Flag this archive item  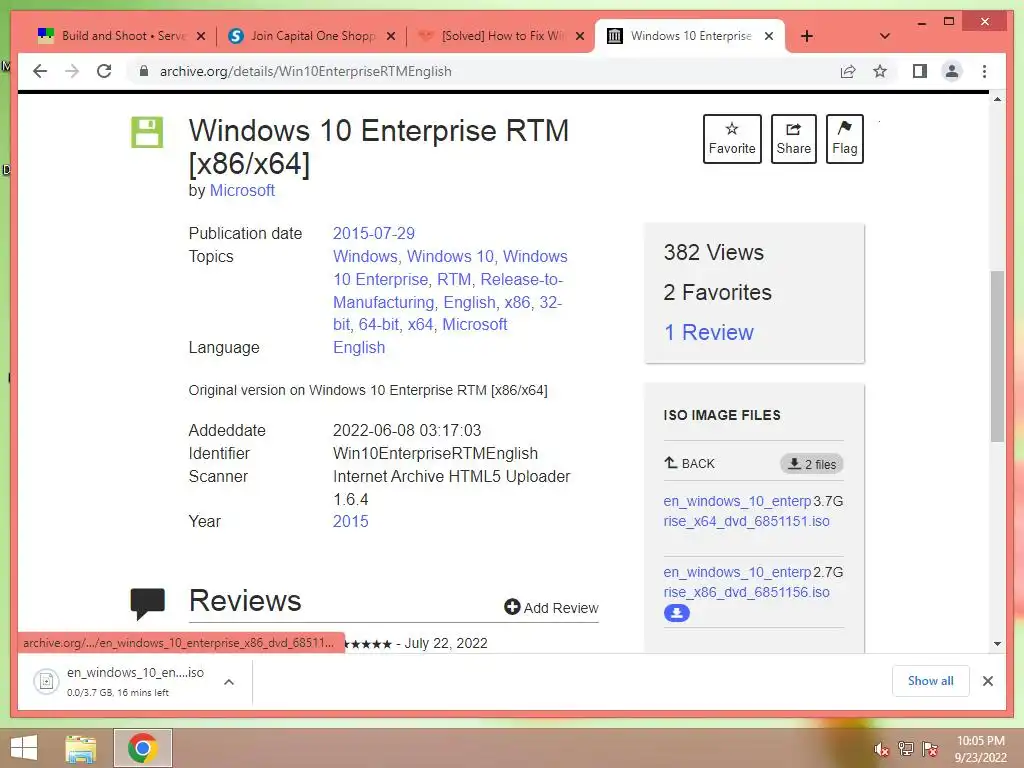point(844,139)
